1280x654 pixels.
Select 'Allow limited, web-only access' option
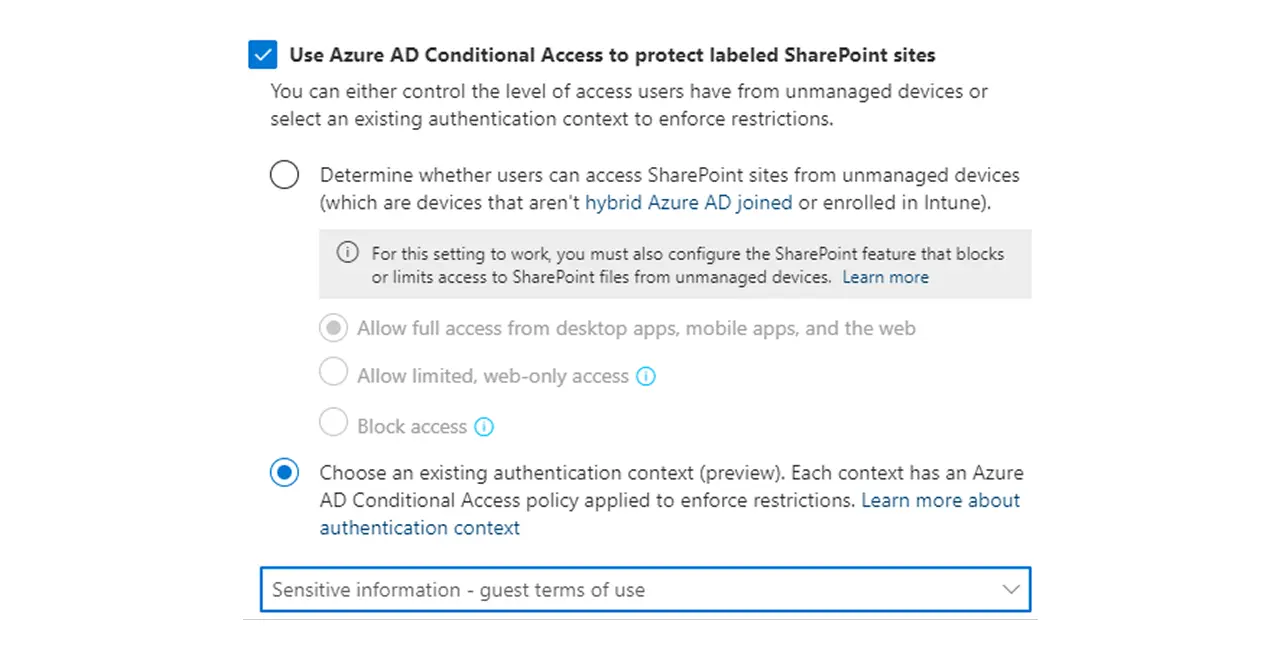click(x=333, y=371)
